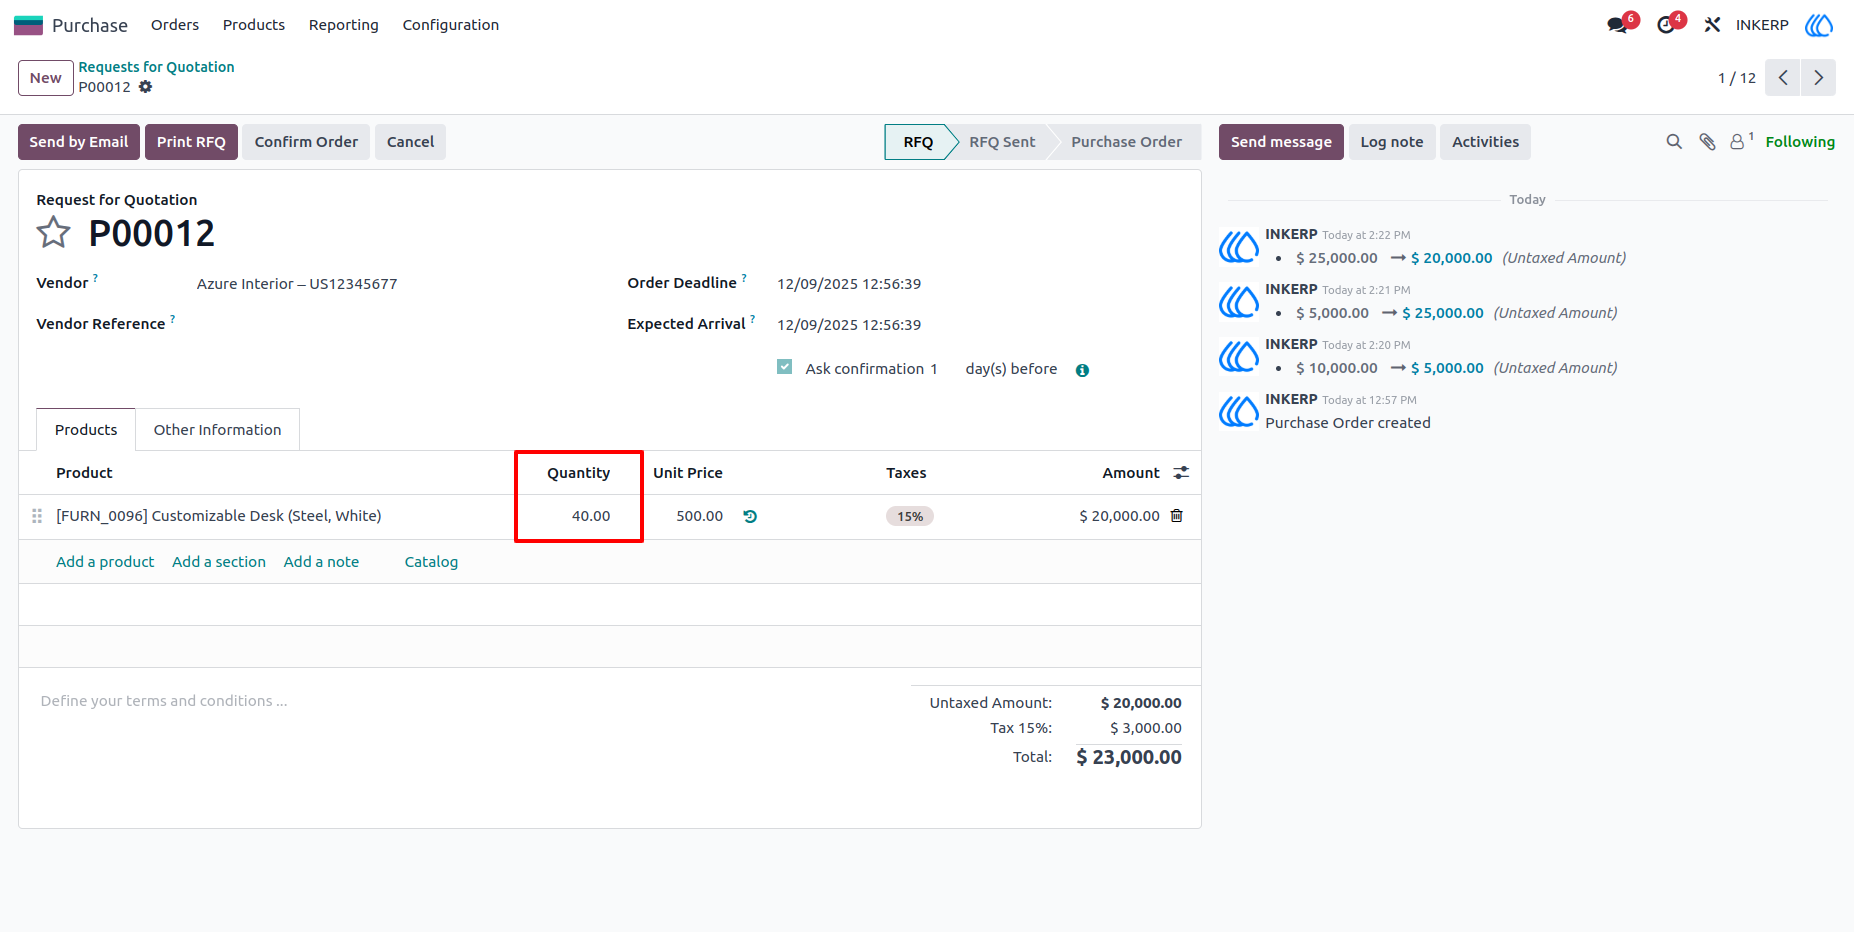
Task: Click the Confirm Order button
Action: [306, 142]
